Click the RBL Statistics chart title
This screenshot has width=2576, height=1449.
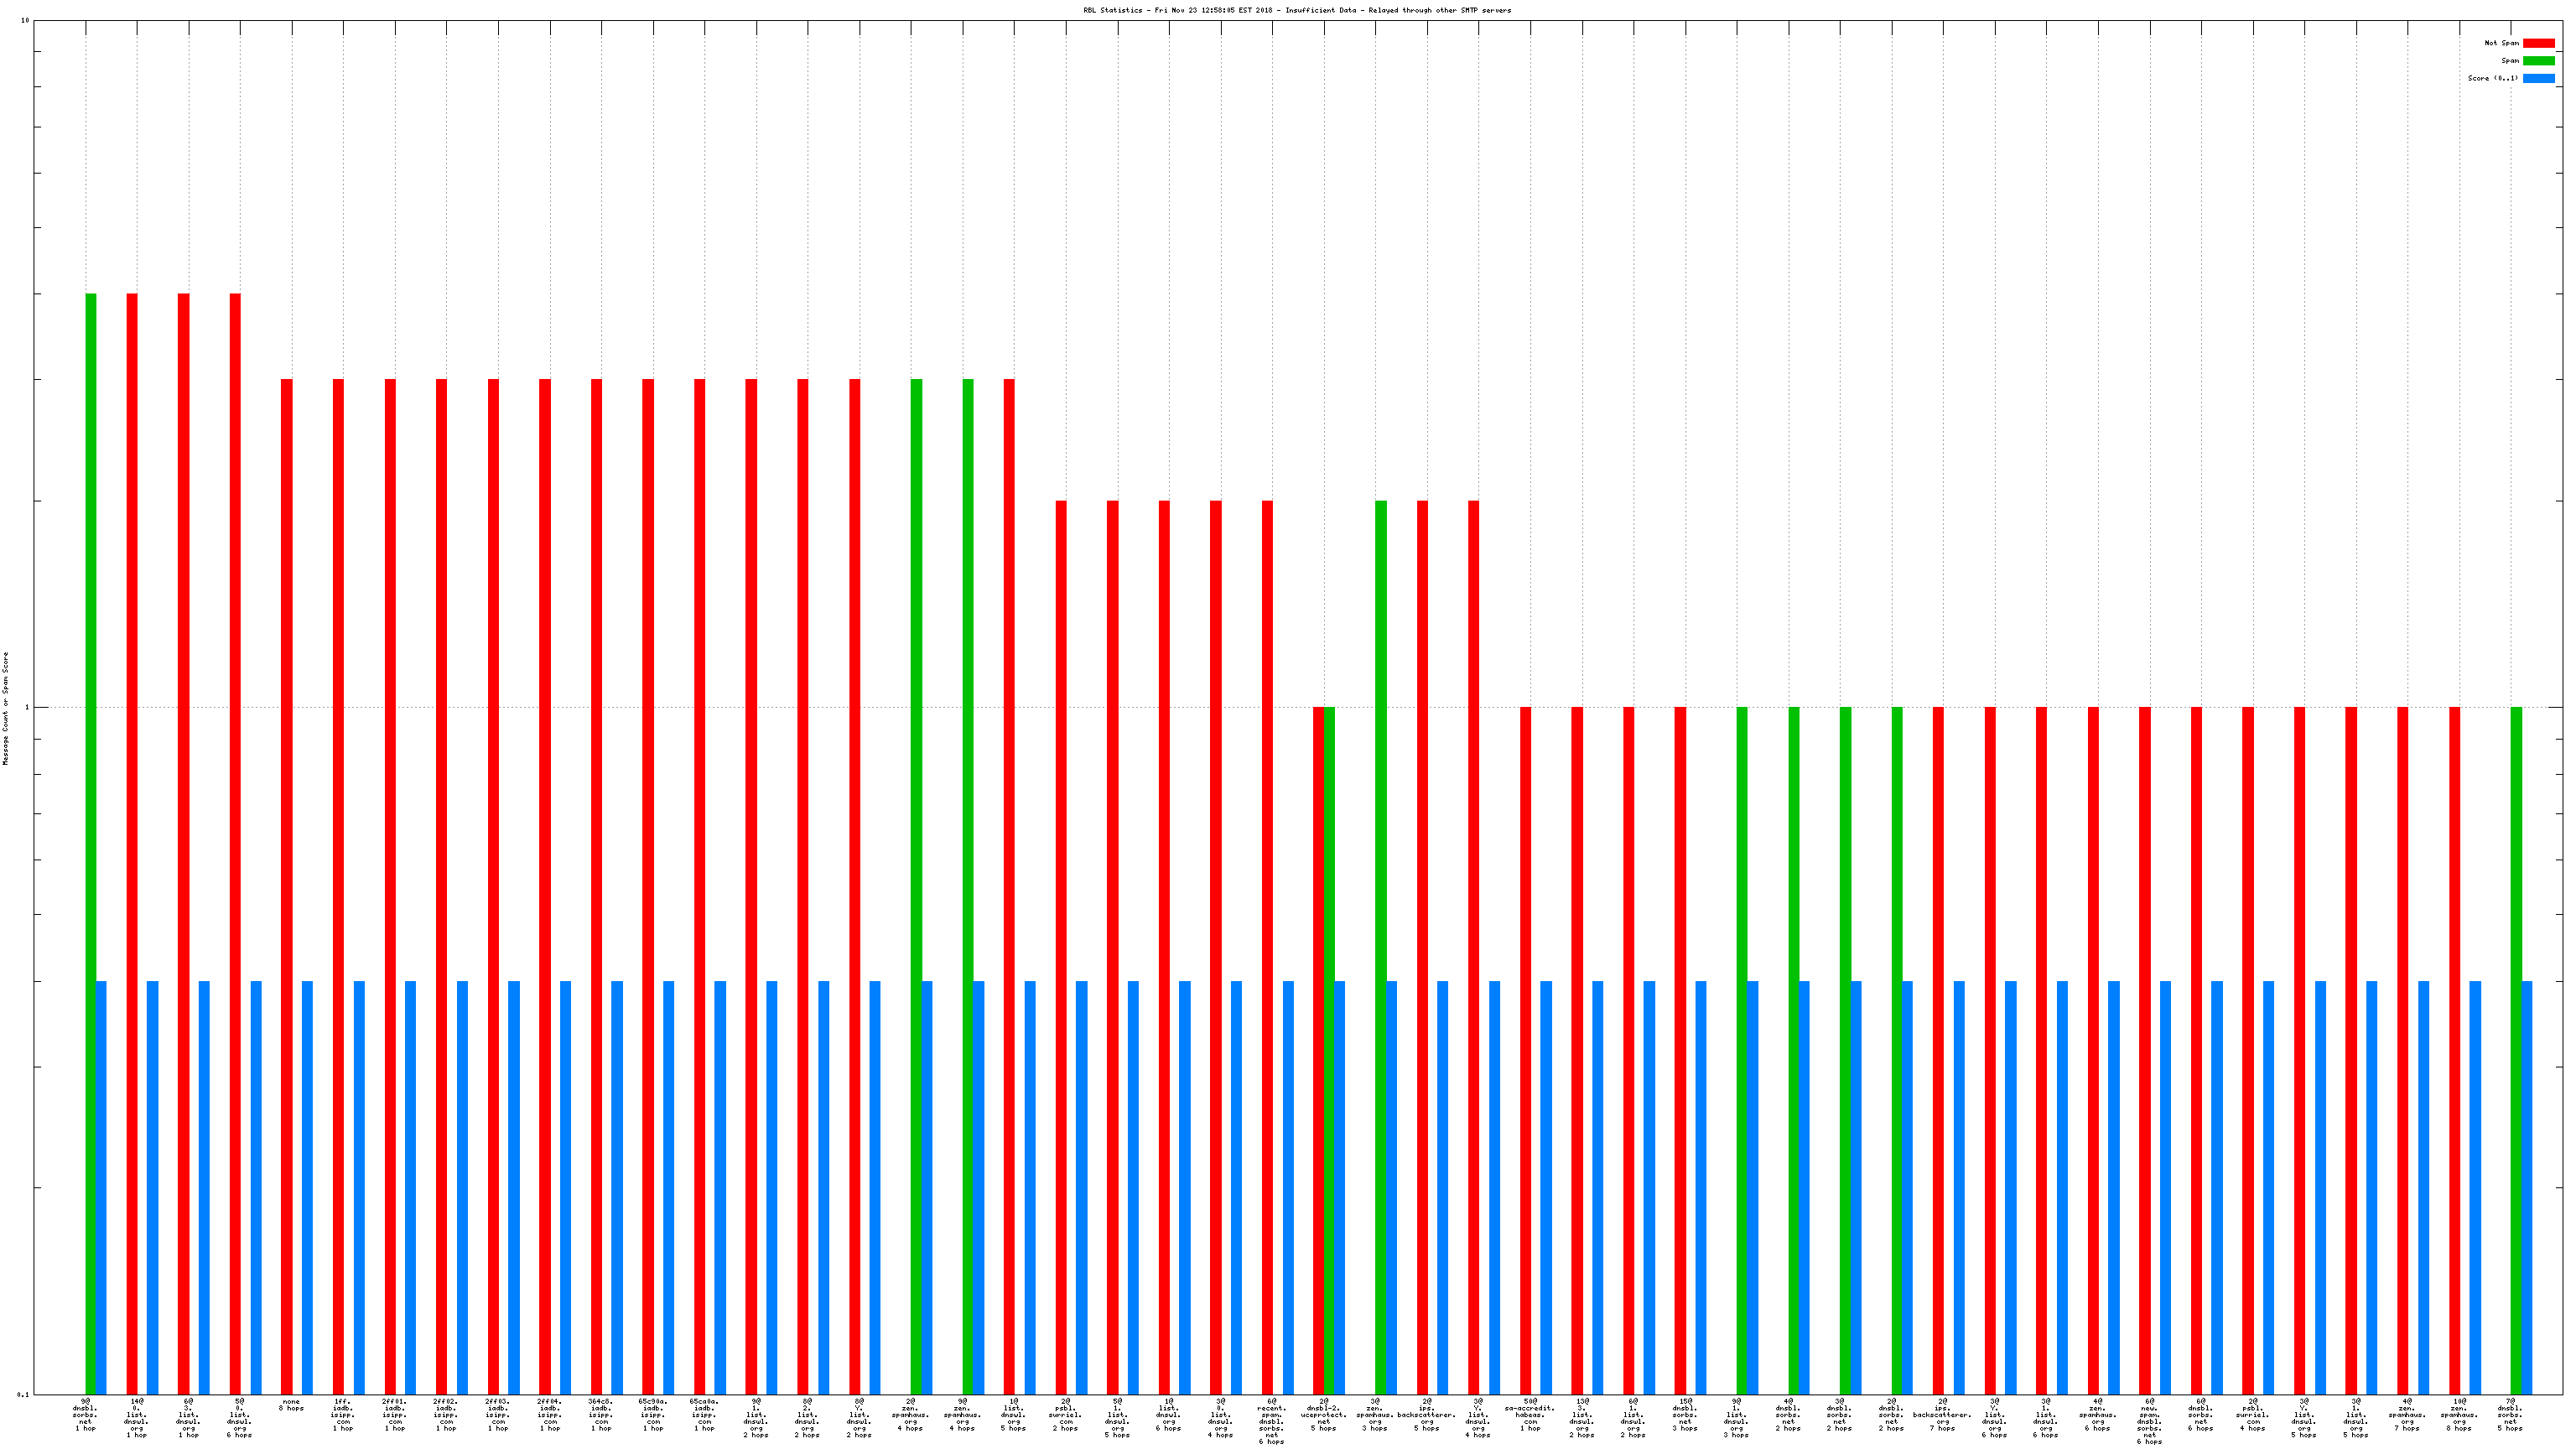(x=1297, y=10)
